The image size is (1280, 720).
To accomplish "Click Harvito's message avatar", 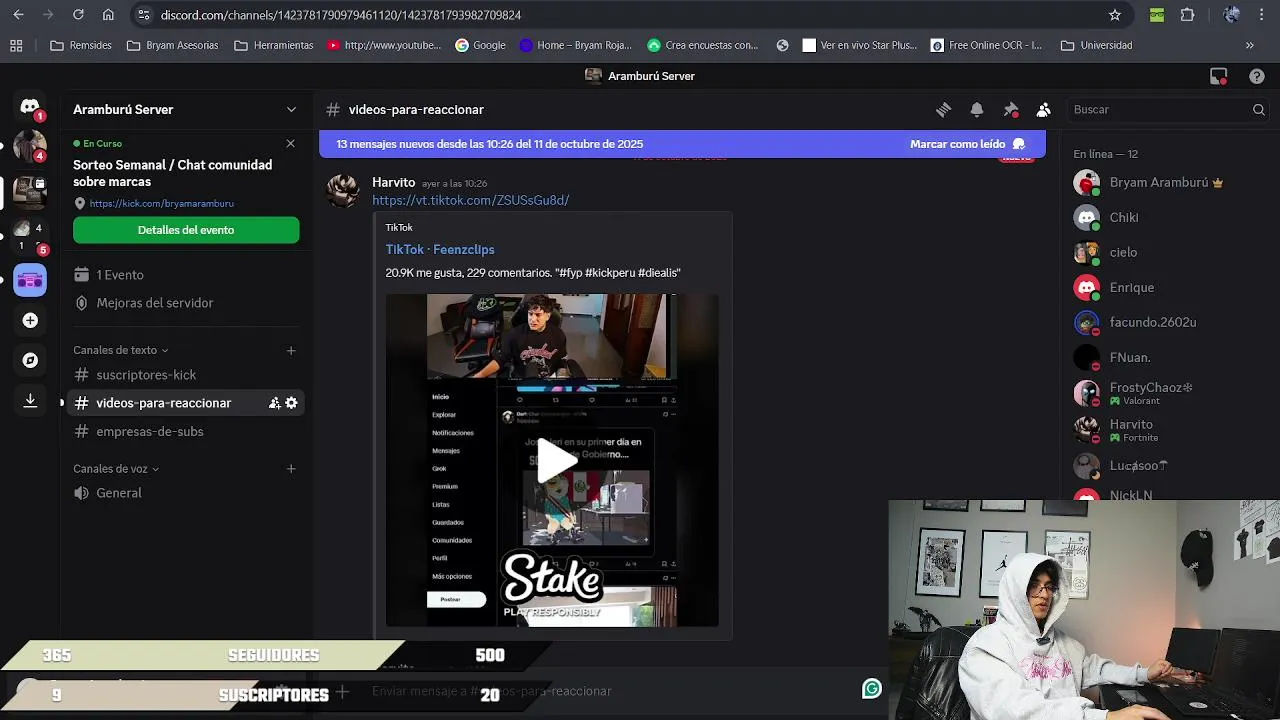I will pos(343,191).
